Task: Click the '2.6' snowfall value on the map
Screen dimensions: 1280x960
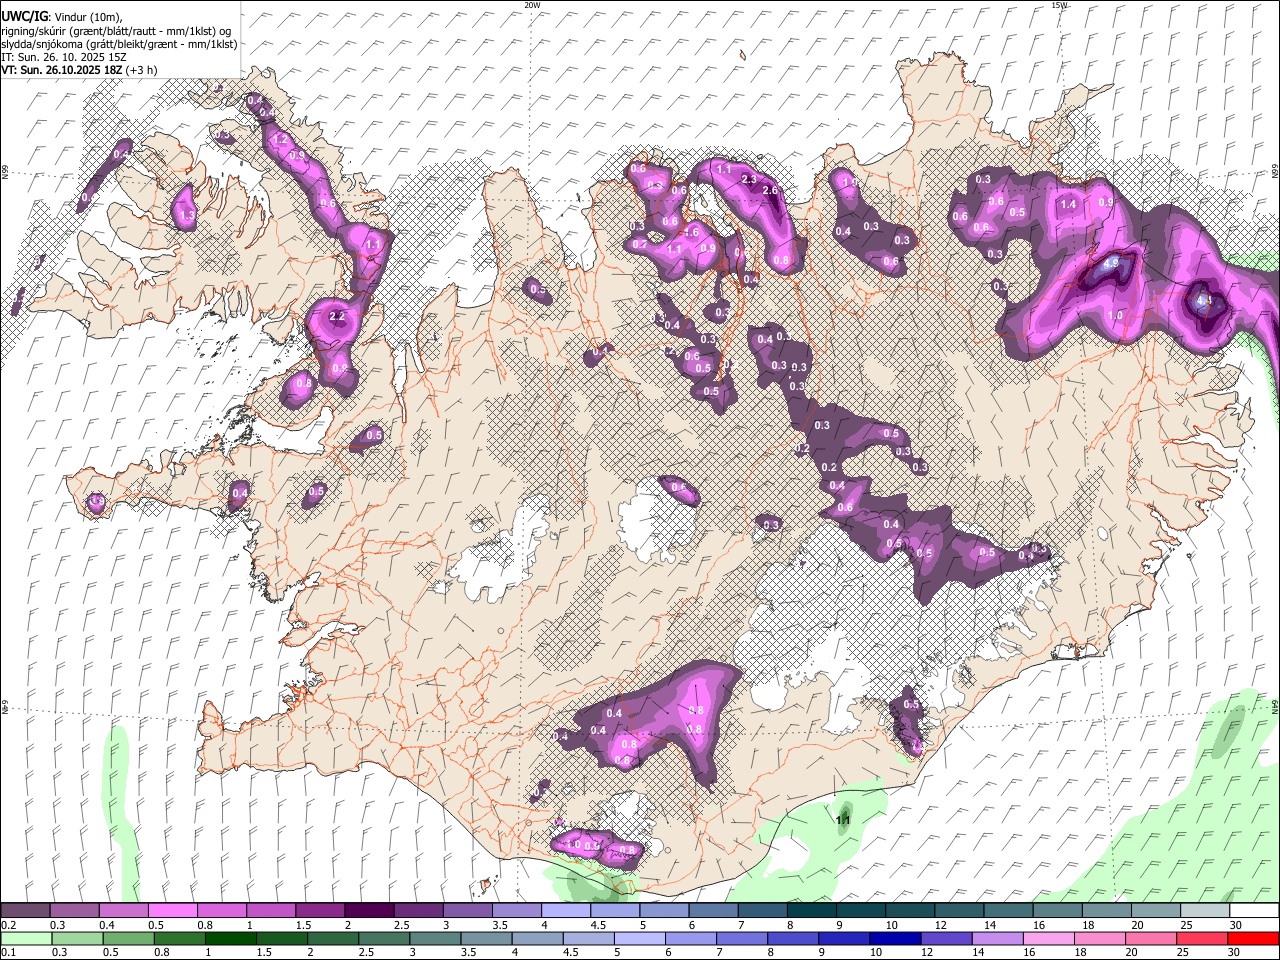Action: (770, 191)
